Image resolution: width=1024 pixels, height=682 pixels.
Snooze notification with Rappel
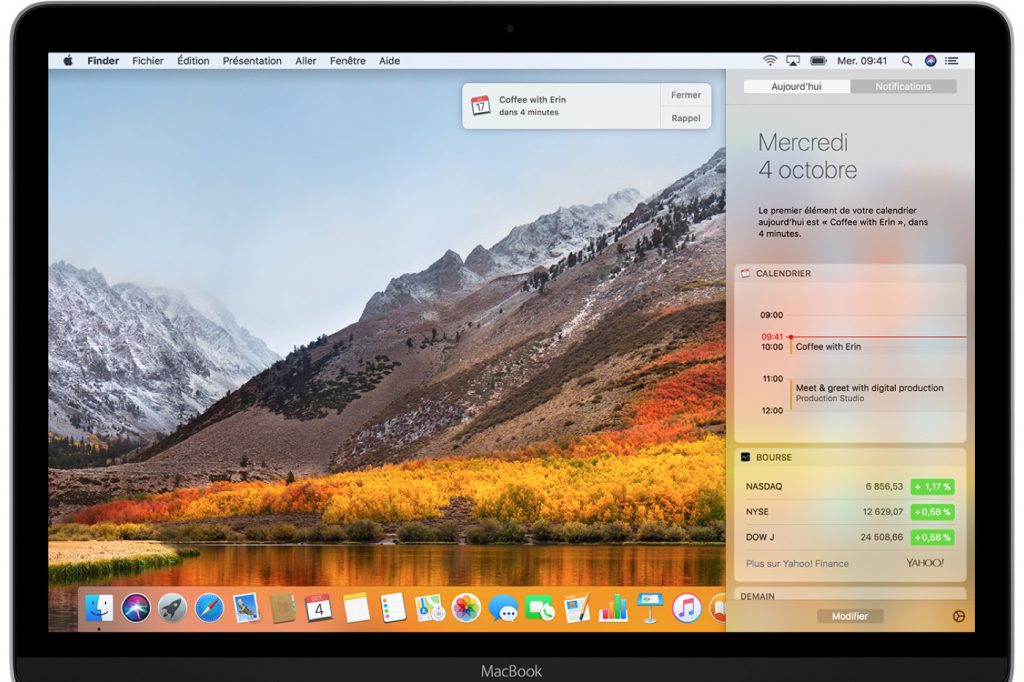coord(686,118)
